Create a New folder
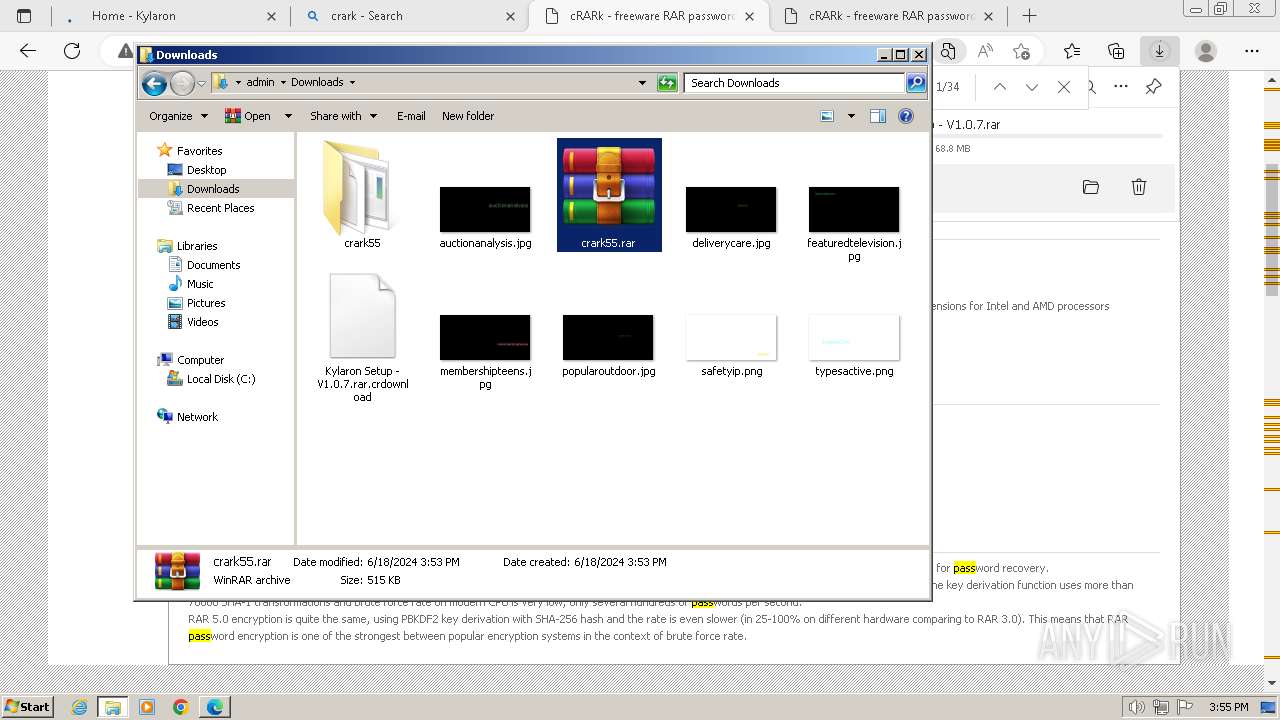The image size is (1280, 720). click(x=468, y=116)
